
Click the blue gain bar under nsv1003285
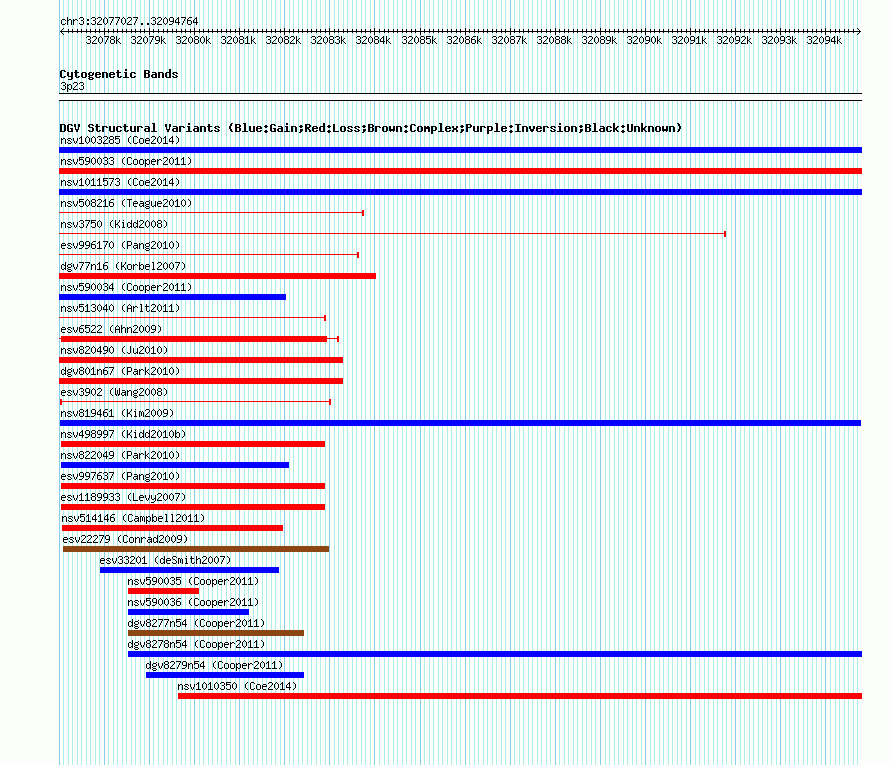460,150
